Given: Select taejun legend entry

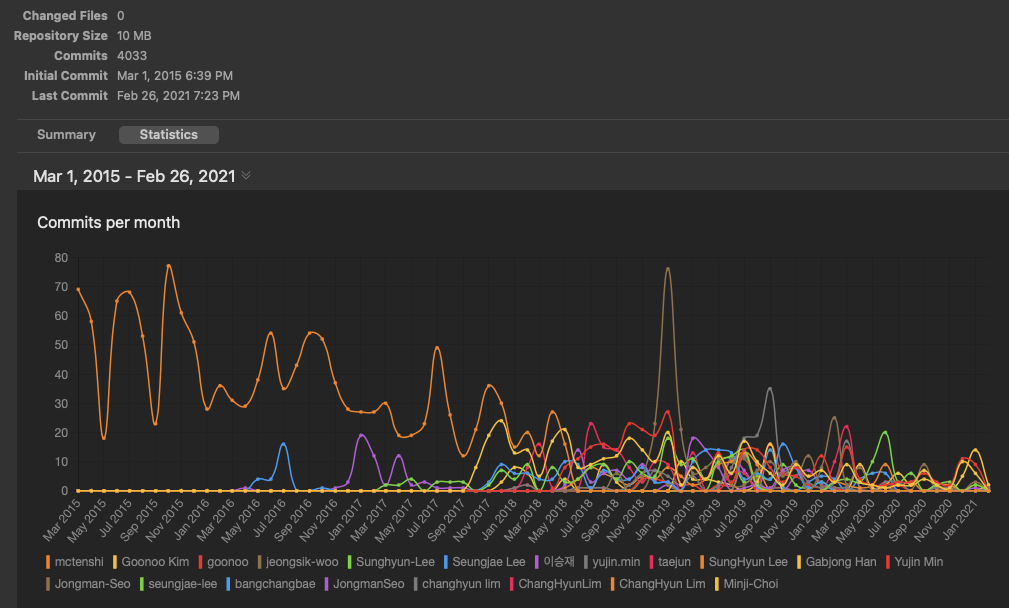Looking at the screenshot, I should tap(670, 562).
